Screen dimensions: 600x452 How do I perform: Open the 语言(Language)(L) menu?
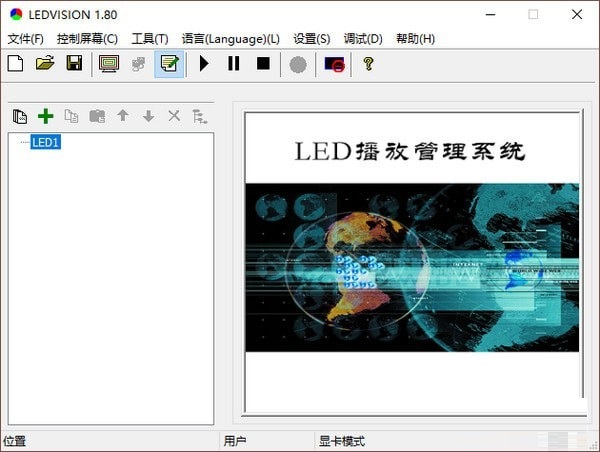(231, 39)
